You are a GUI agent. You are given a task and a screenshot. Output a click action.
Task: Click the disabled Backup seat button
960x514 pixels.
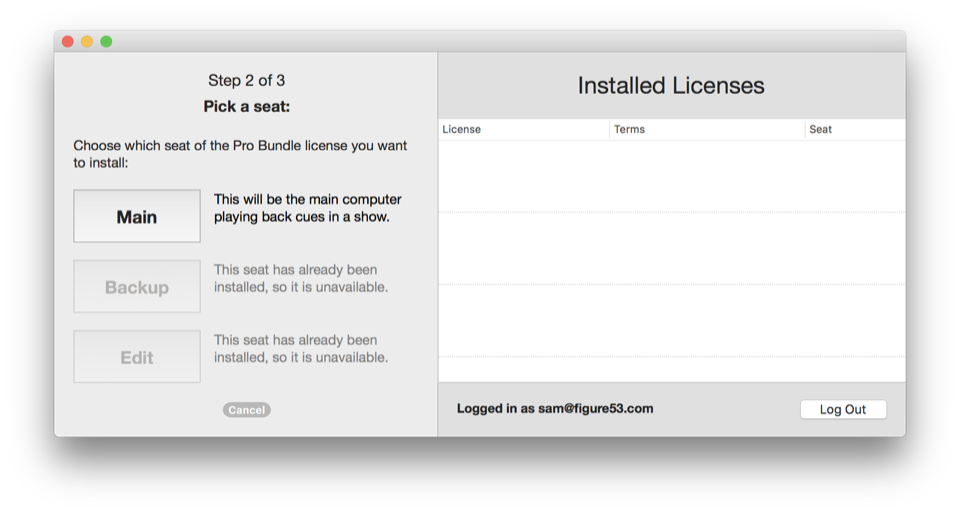coord(137,287)
